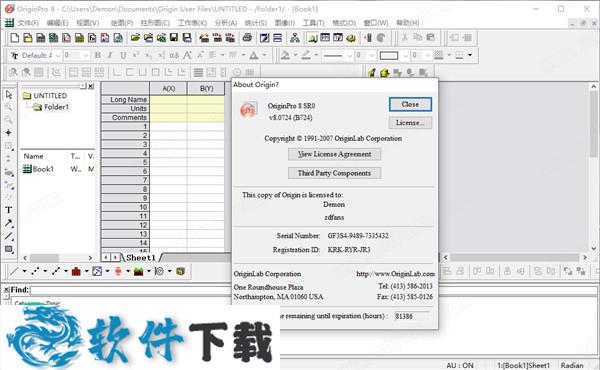Open the 分析(A) menu
600x370 pixels.
click(x=226, y=23)
